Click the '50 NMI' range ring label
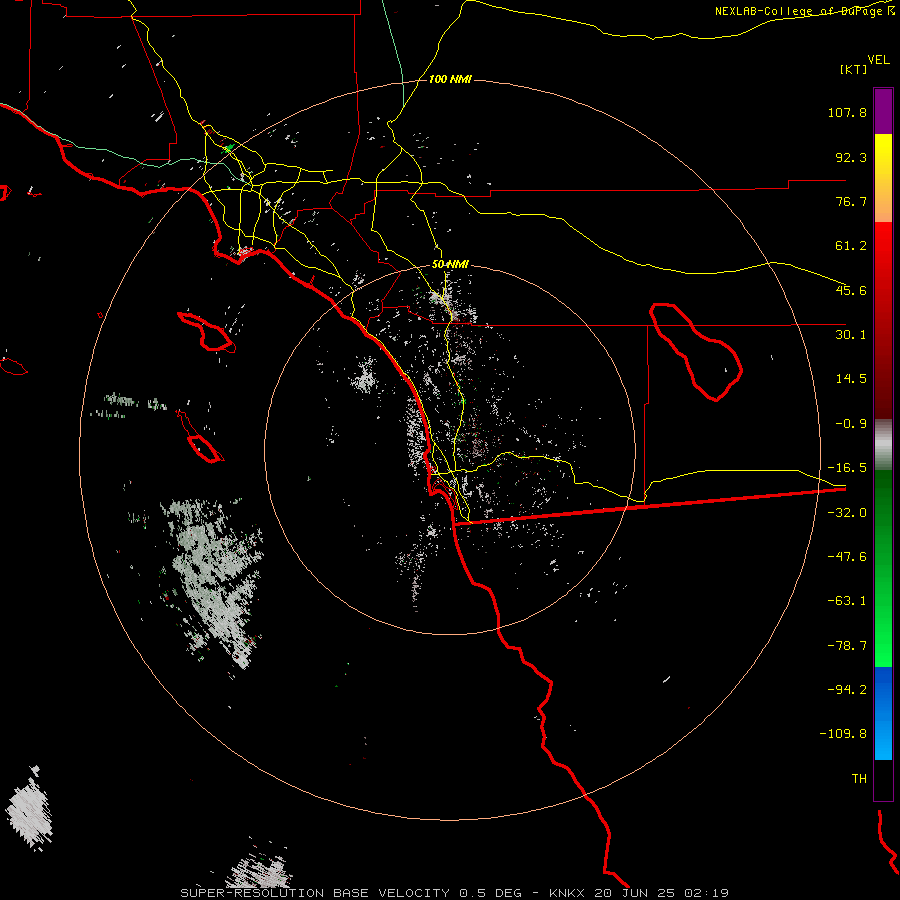Viewport: 900px width, 900px height. [x=450, y=264]
